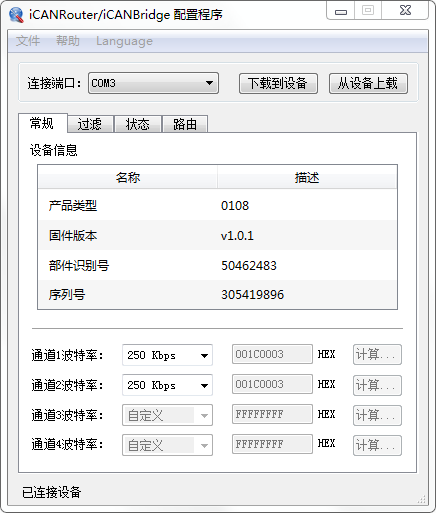Open the 文件 menu
436x513 pixels.
(x=28, y=41)
